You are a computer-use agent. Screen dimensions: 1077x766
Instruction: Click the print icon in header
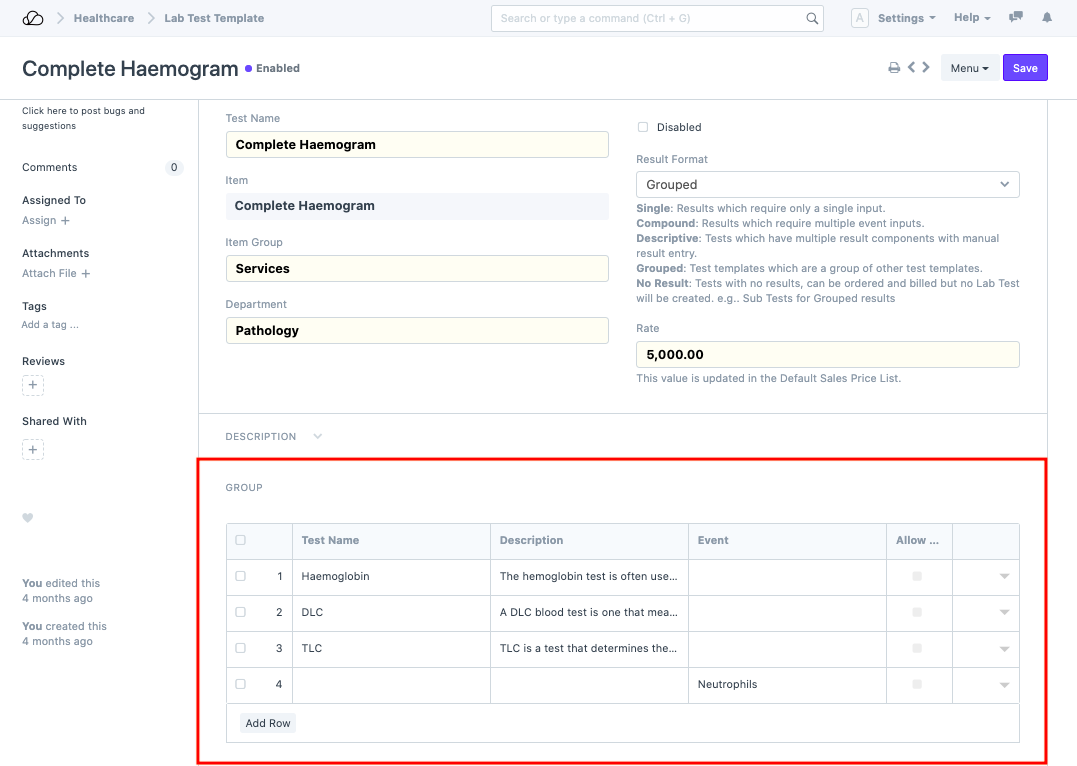pyautogui.click(x=894, y=68)
